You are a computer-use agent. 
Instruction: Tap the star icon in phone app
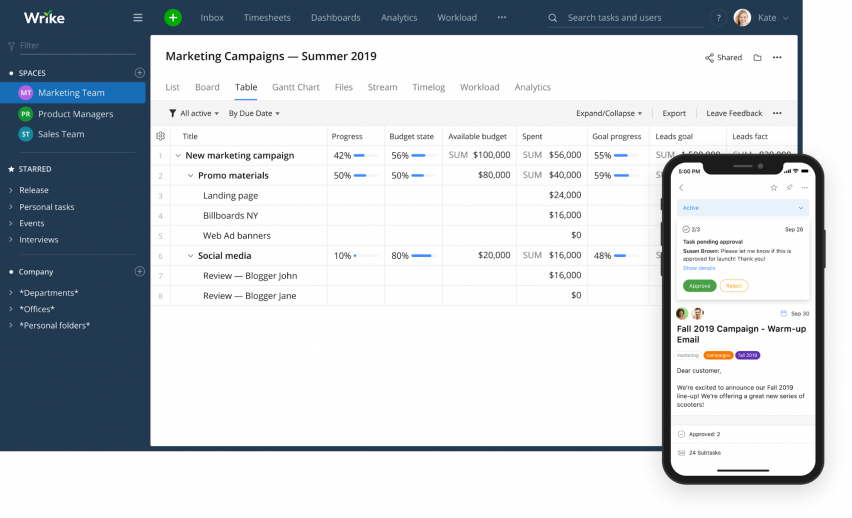[774, 188]
